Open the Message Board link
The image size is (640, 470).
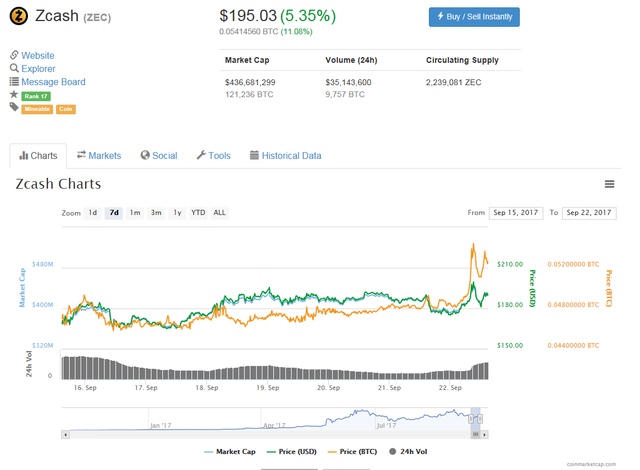53,82
